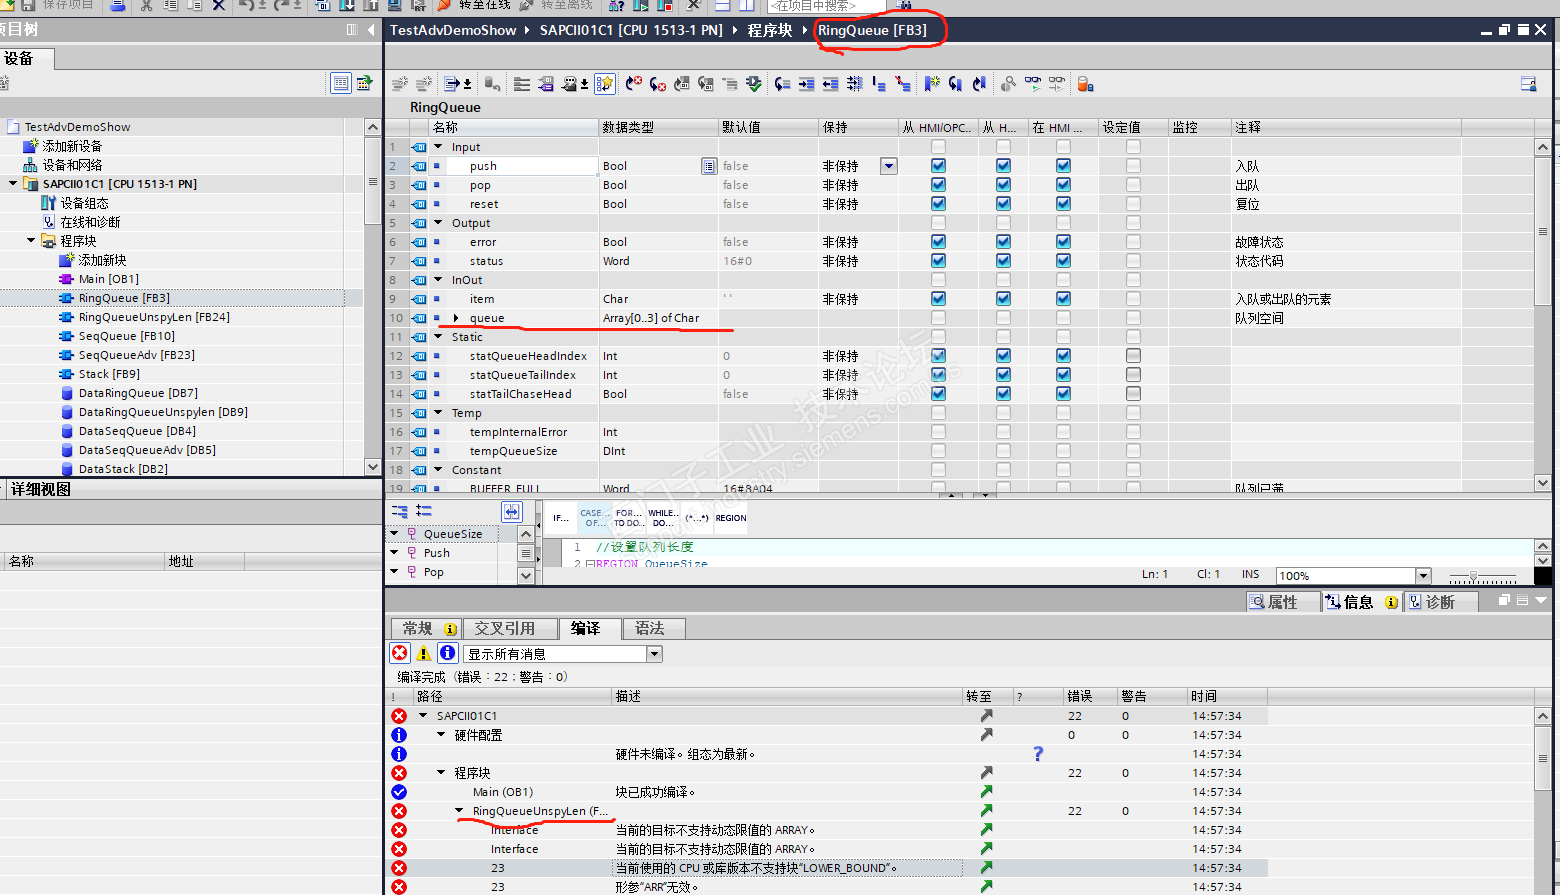Click the synchronize region overview icon
This screenshot has width=1560, height=895.
tap(511, 512)
